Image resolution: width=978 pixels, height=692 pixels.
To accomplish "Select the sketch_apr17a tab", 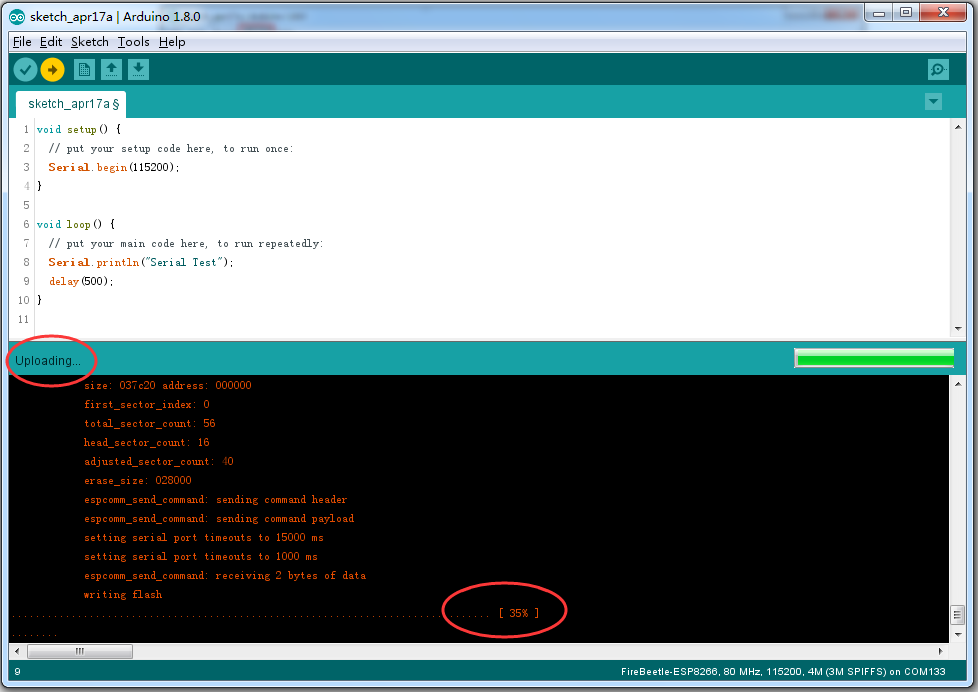I will tap(71, 104).
